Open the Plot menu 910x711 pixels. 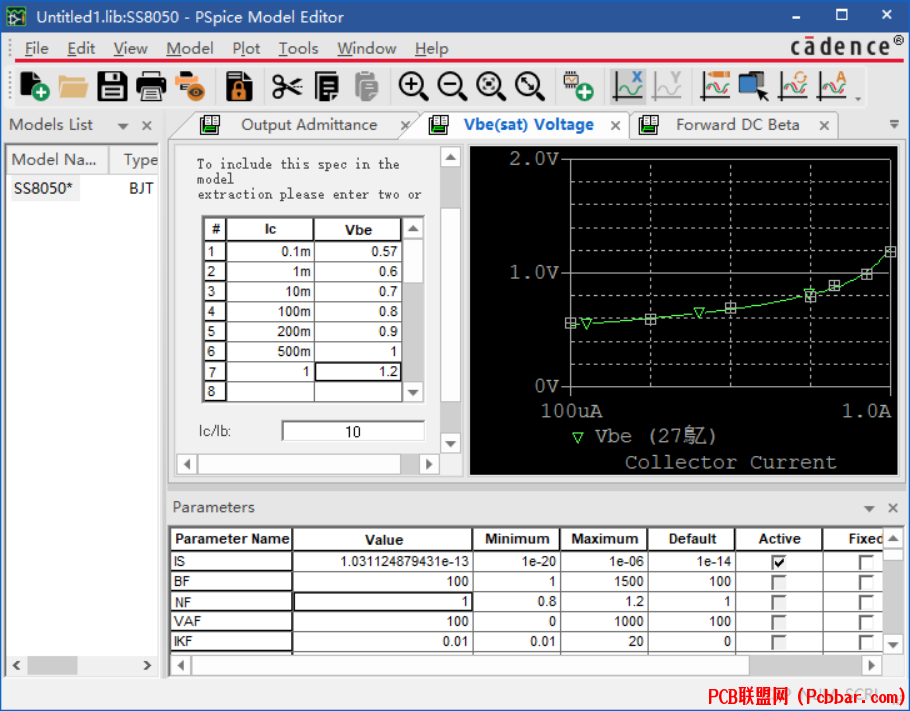(246, 48)
